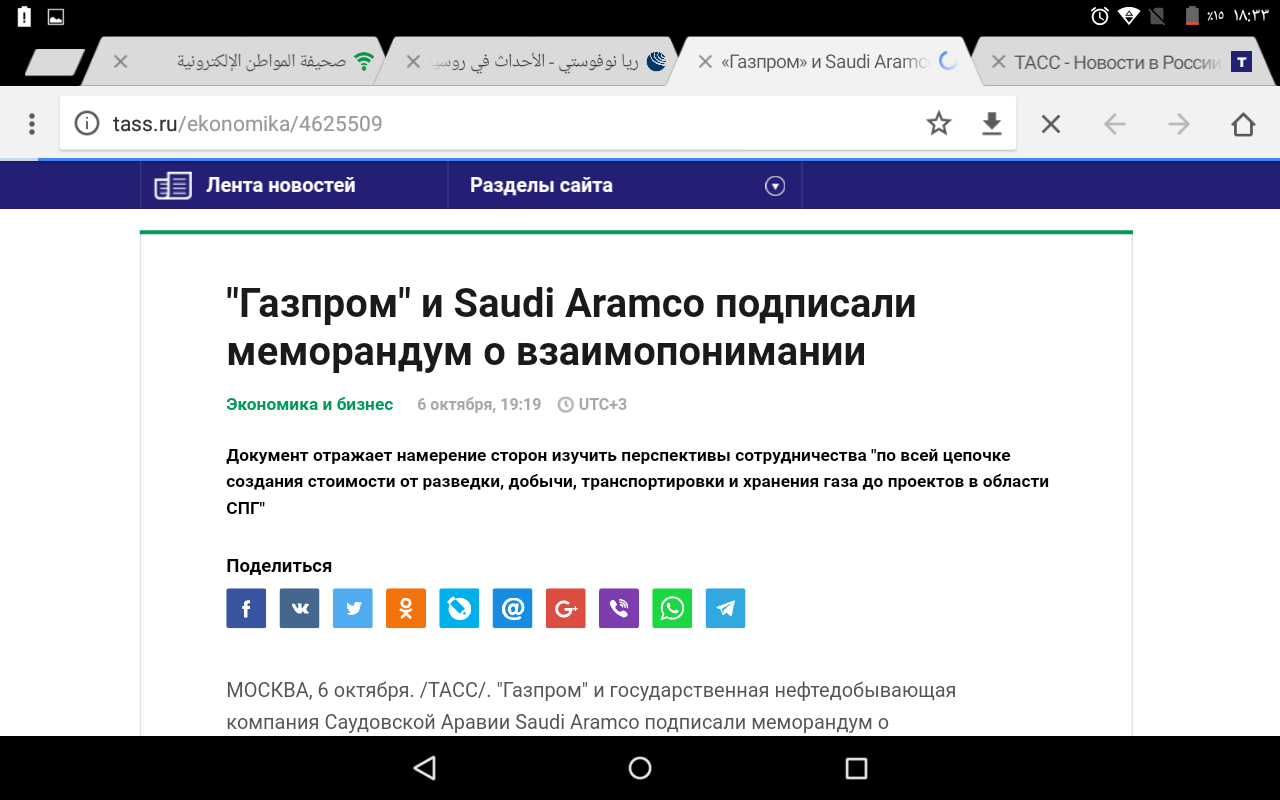Open the browser three-dot menu
This screenshot has width=1280, height=800.
coord(32,124)
